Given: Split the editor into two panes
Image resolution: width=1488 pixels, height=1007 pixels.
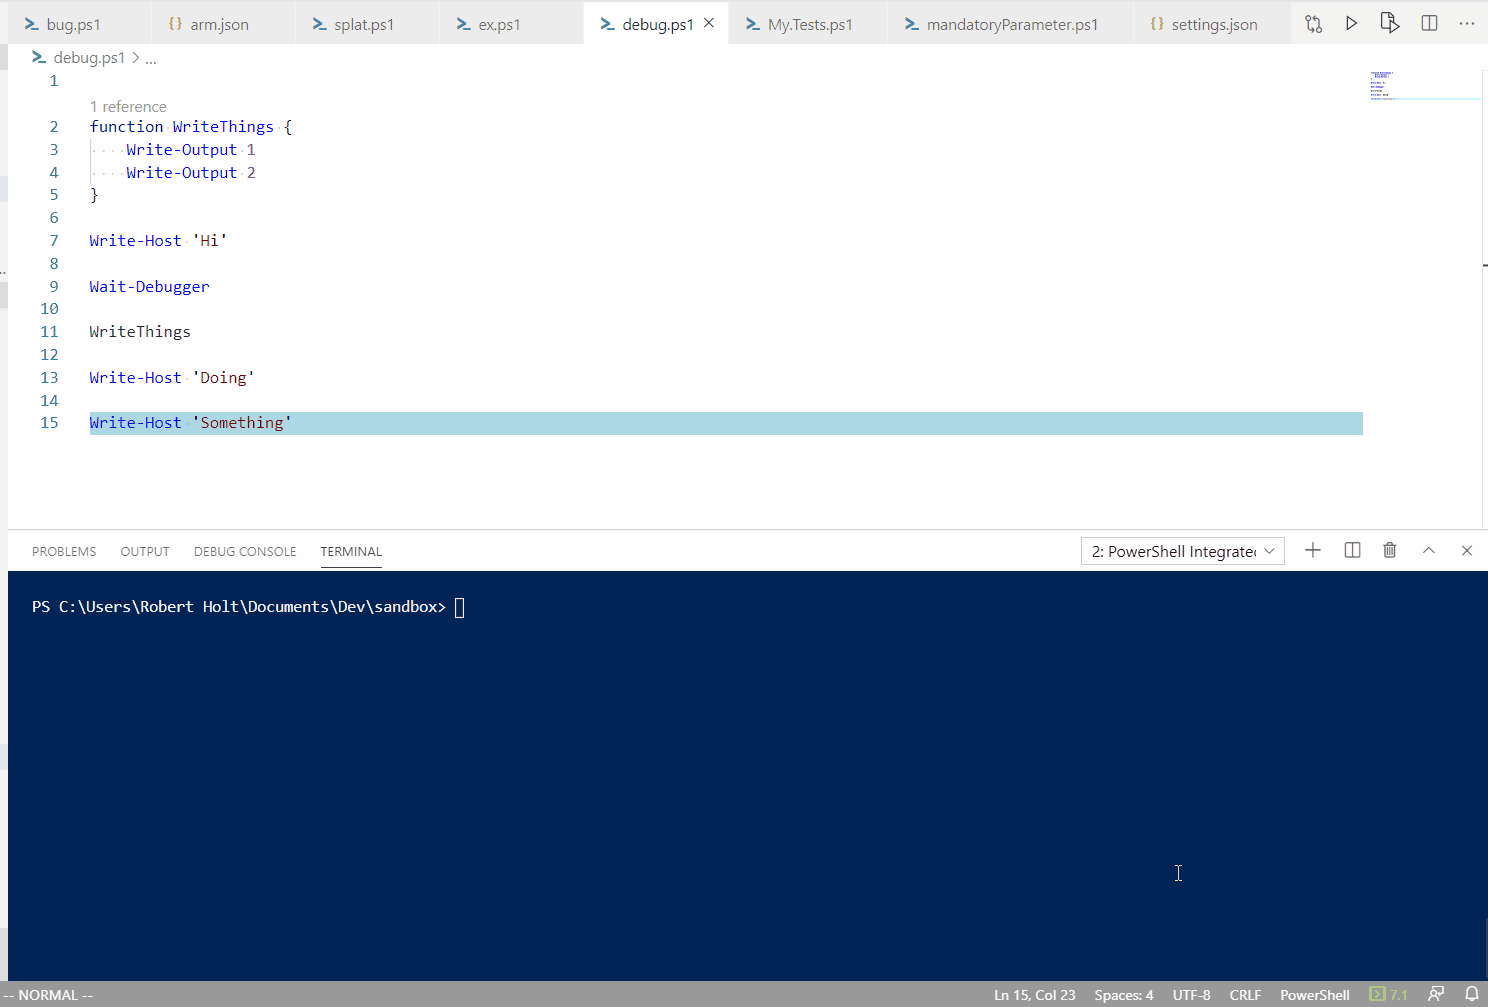Looking at the screenshot, I should click(1429, 22).
